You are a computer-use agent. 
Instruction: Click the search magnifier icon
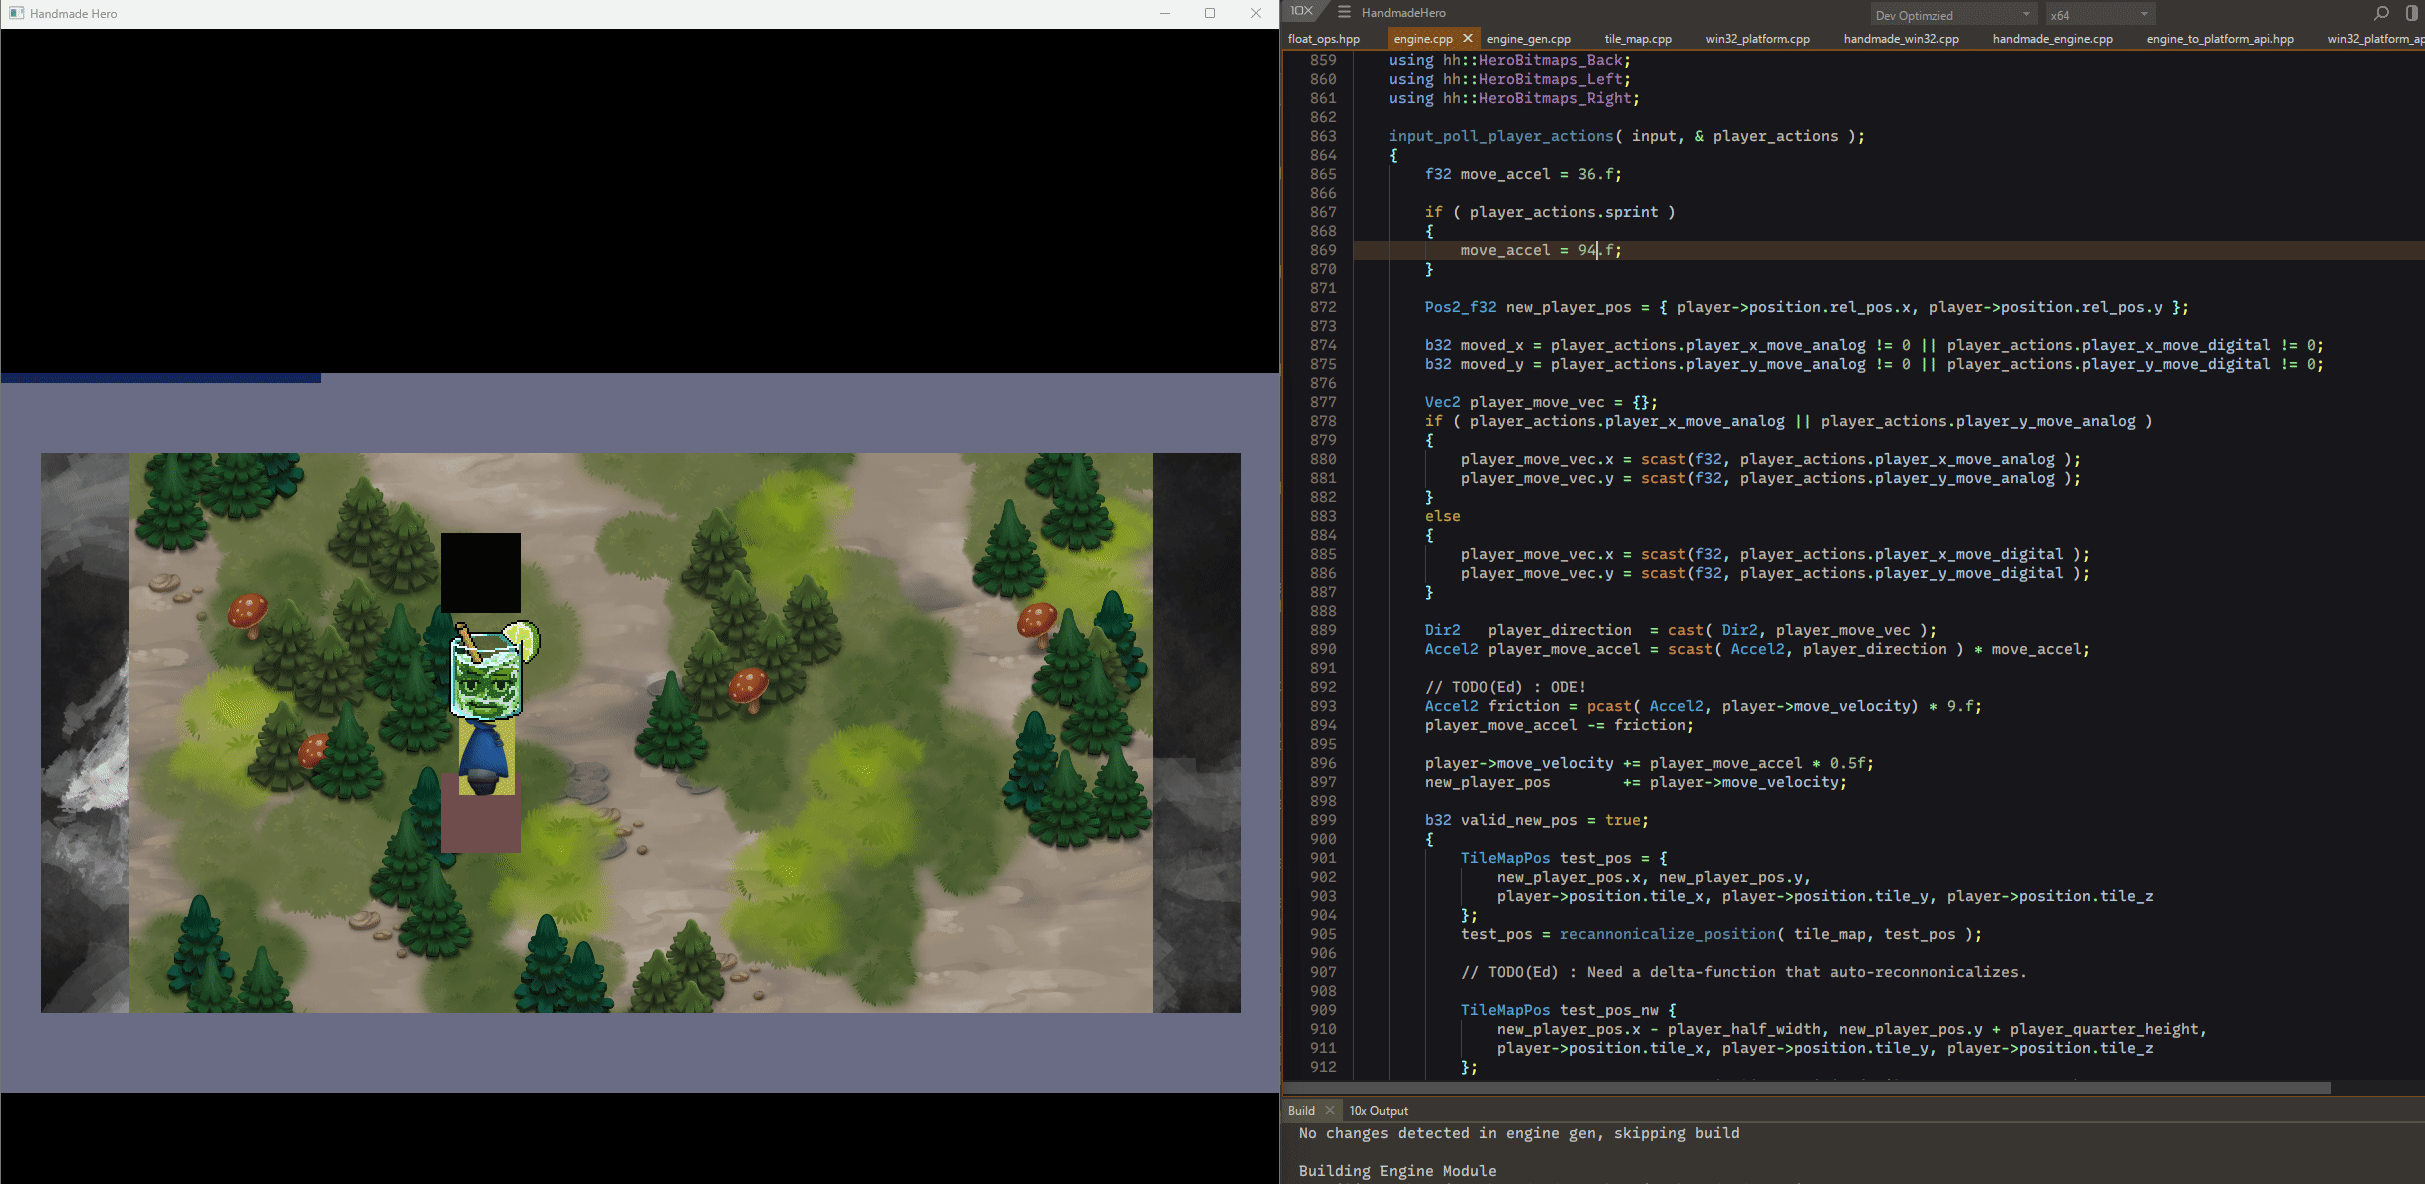(2381, 13)
